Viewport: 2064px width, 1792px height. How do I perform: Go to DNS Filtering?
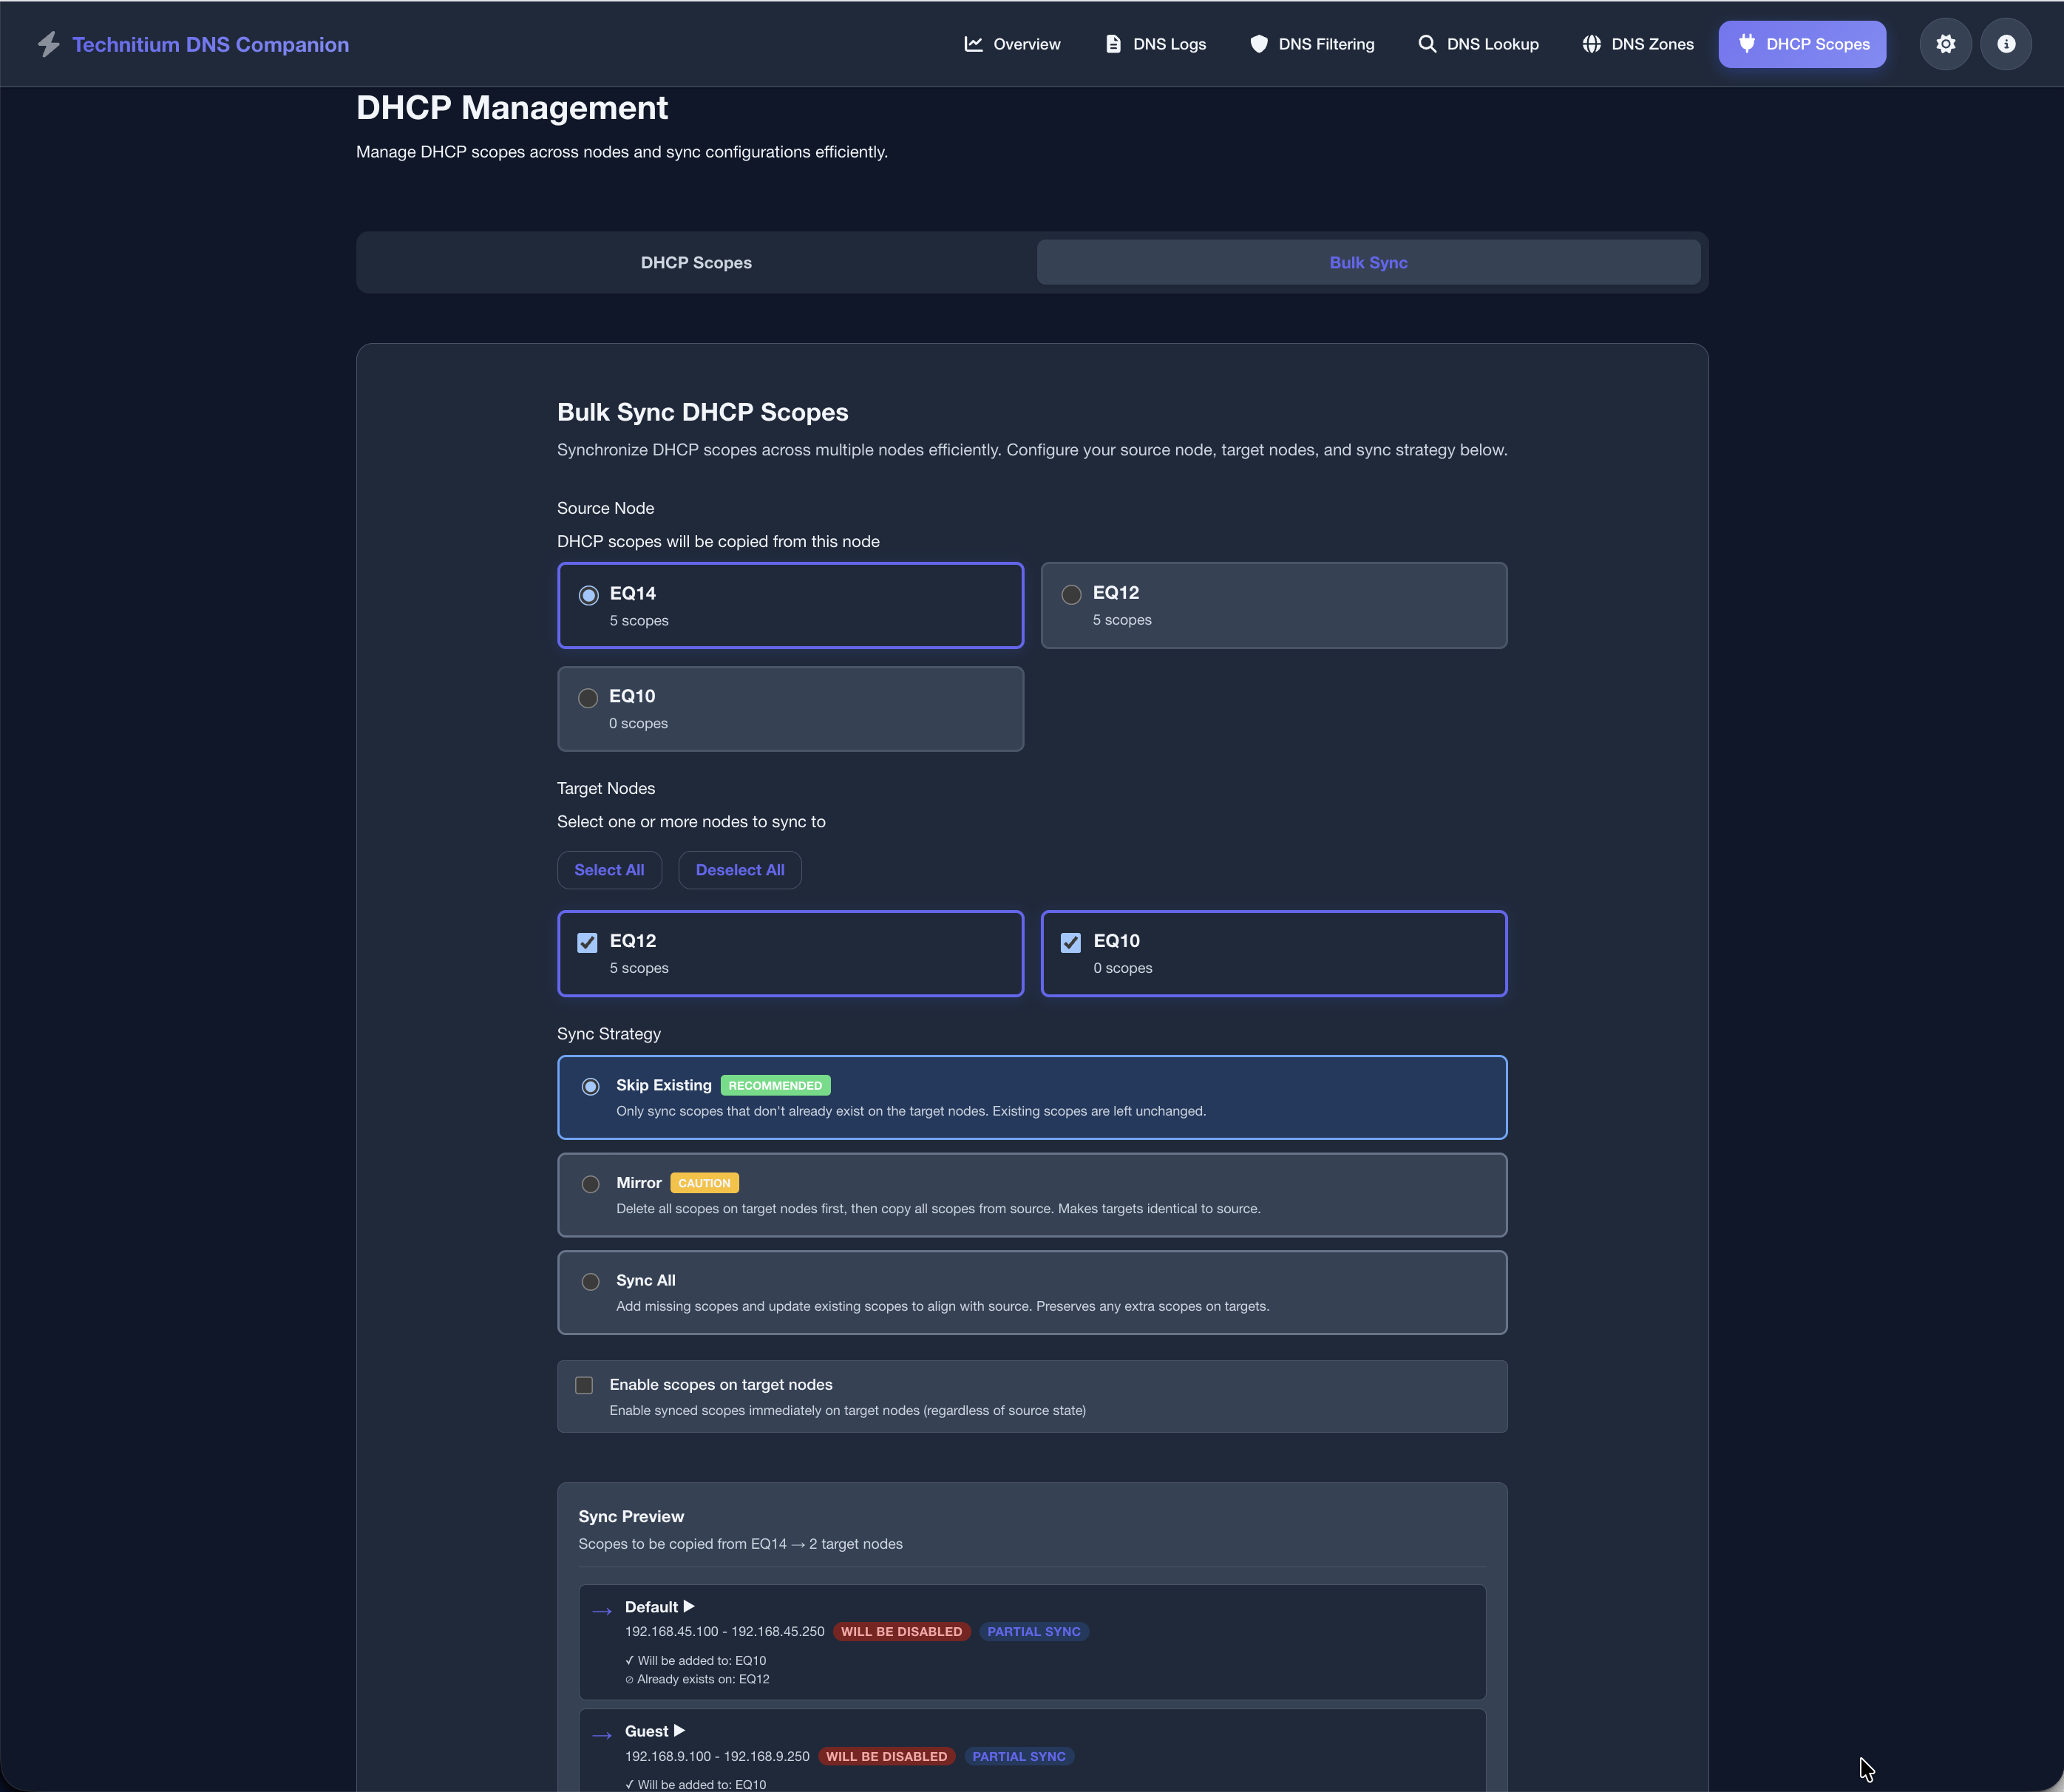[x=1312, y=43]
